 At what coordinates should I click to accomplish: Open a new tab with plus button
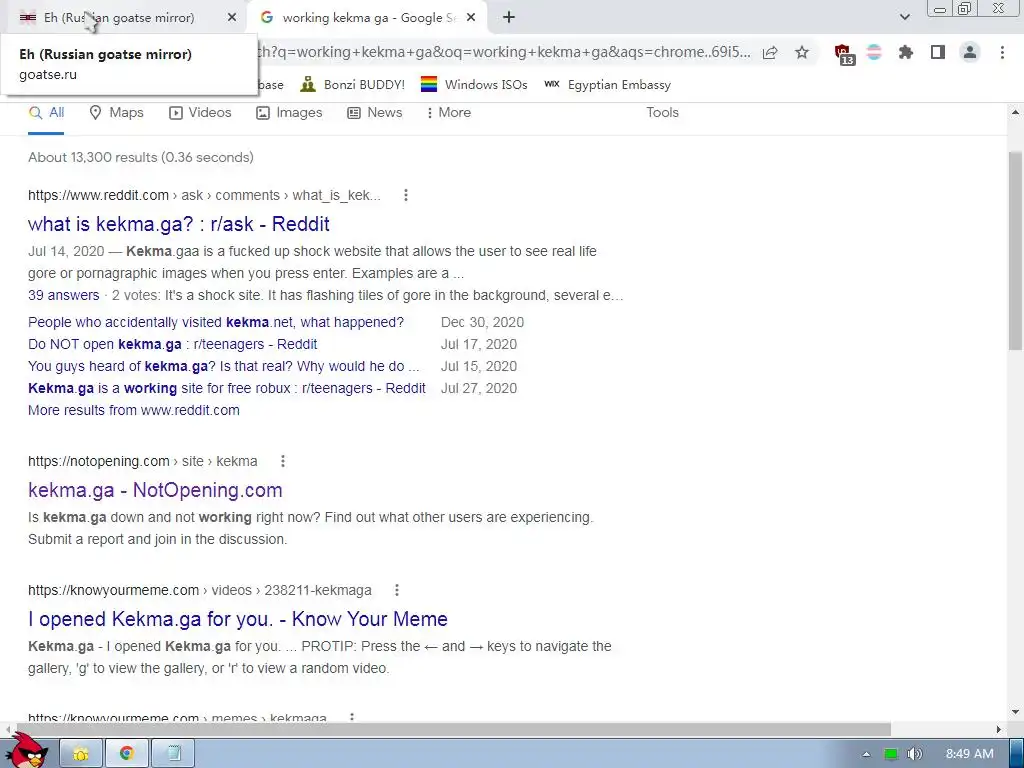[x=509, y=18]
